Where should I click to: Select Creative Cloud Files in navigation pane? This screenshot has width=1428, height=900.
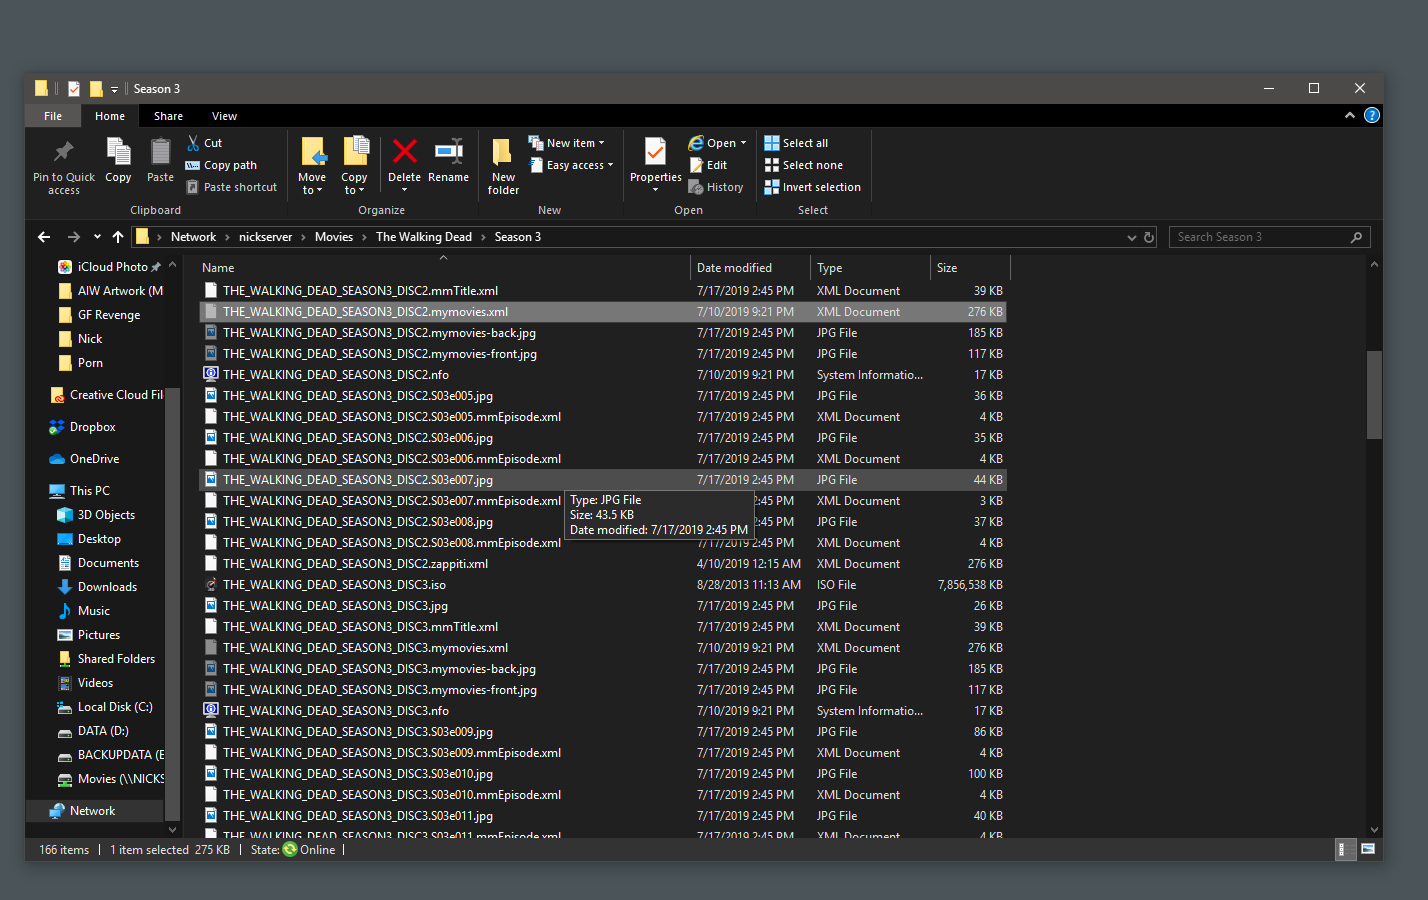[106, 395]
